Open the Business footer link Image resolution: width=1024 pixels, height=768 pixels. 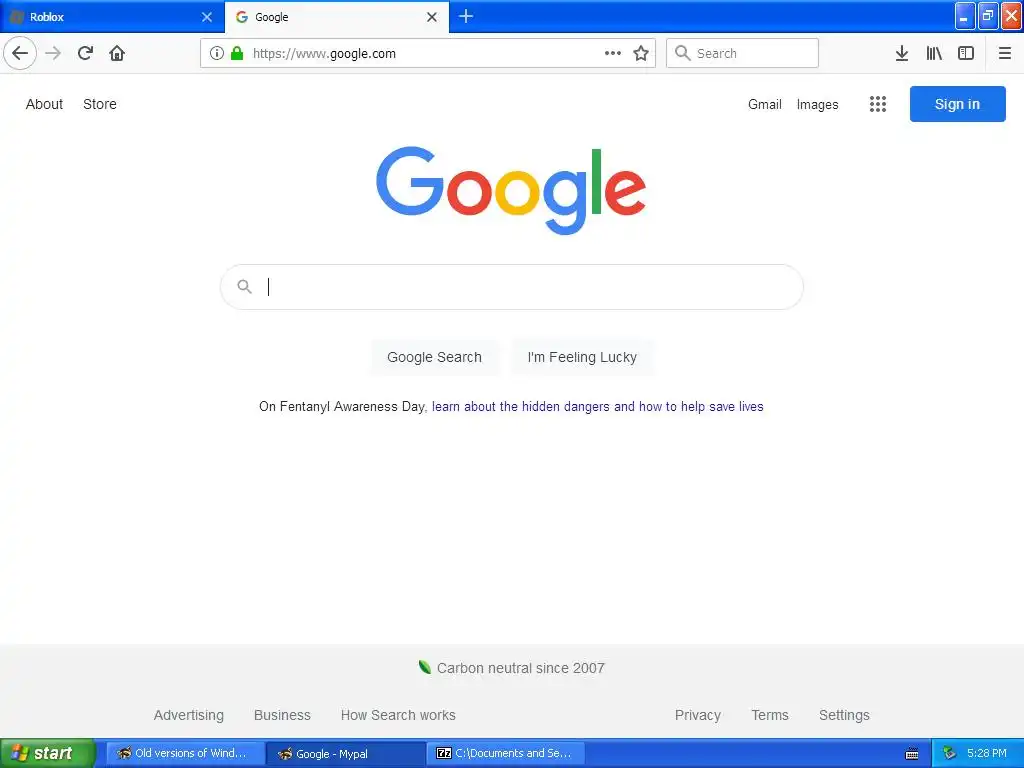282,715
